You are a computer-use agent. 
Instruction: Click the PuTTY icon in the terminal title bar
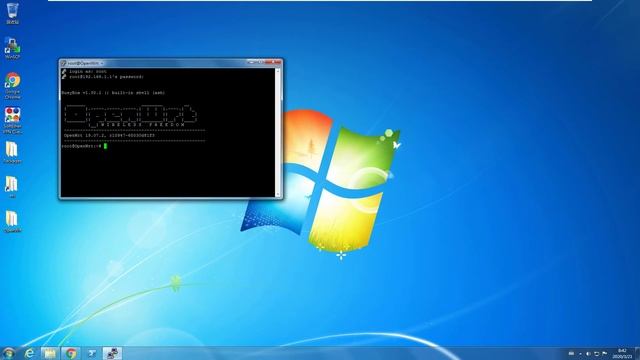(x=63, y=63)
